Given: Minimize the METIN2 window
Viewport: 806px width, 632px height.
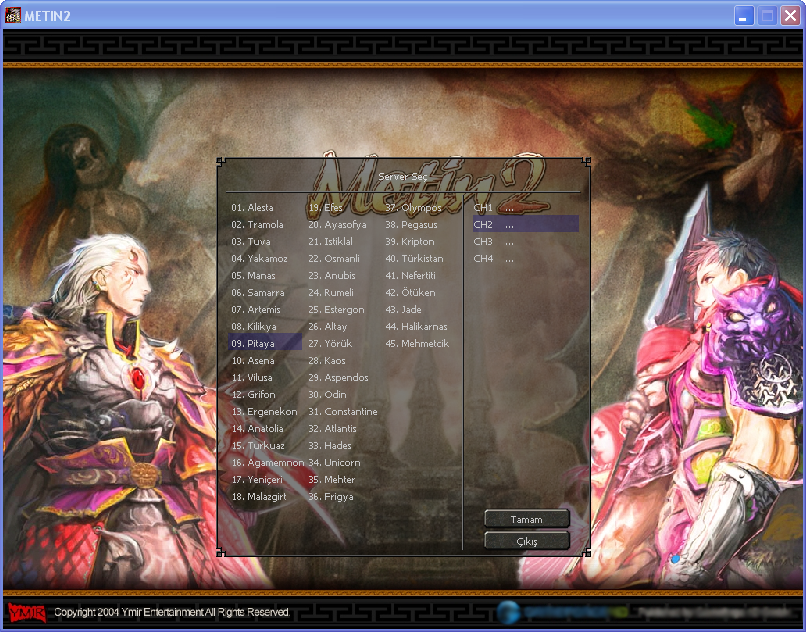Looking at the screenshot, I should pyautogui.click(x=743, y=16).
